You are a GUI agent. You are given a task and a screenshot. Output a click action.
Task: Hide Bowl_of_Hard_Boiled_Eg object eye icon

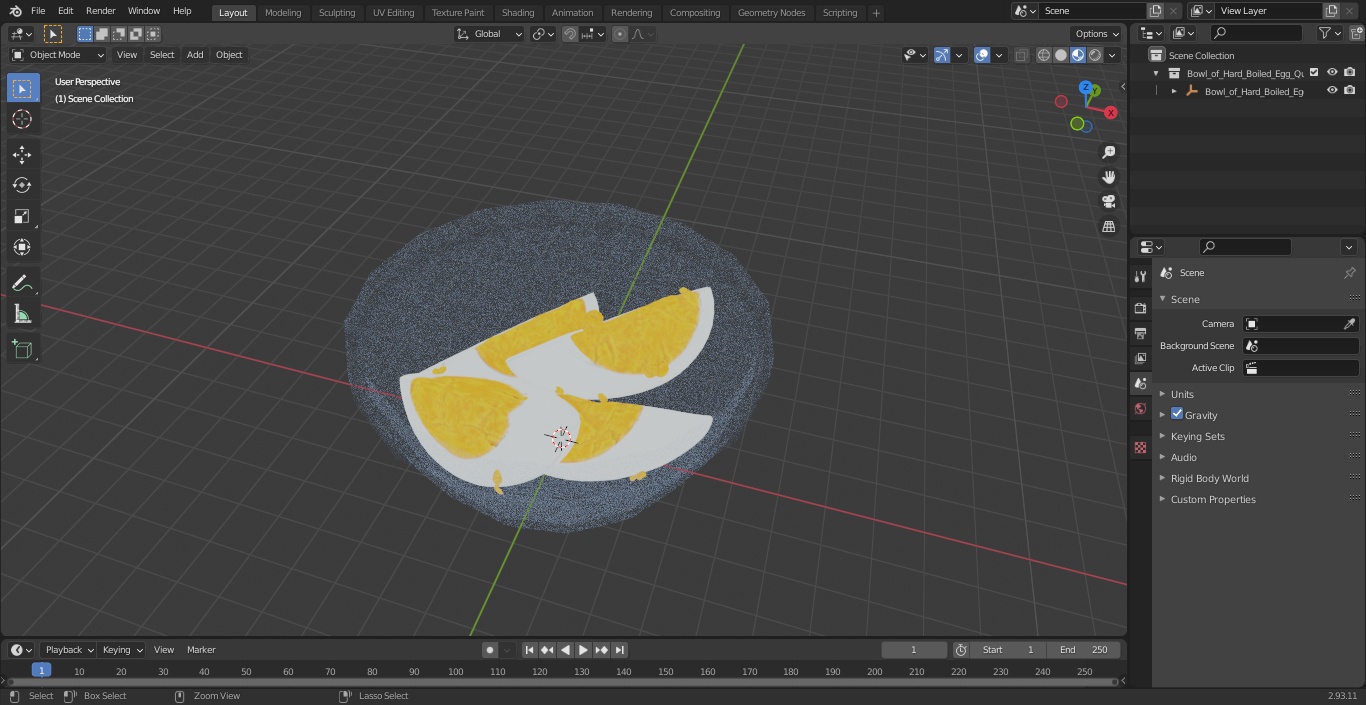pyautogui.click(x=1332, y=91)
